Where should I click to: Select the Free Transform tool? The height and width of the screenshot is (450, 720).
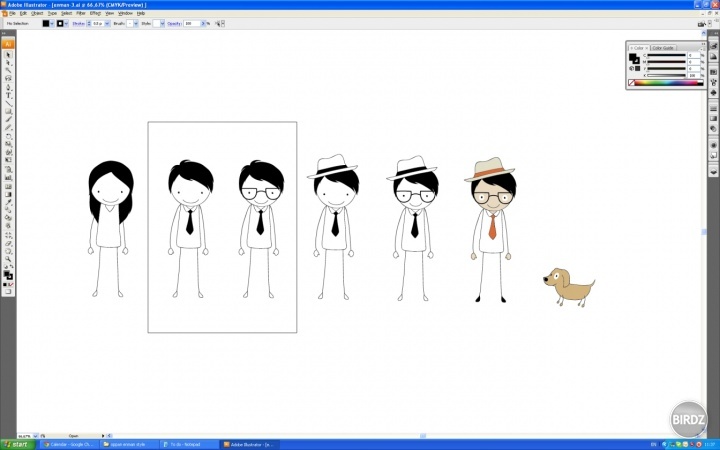(x=8, y=160)
